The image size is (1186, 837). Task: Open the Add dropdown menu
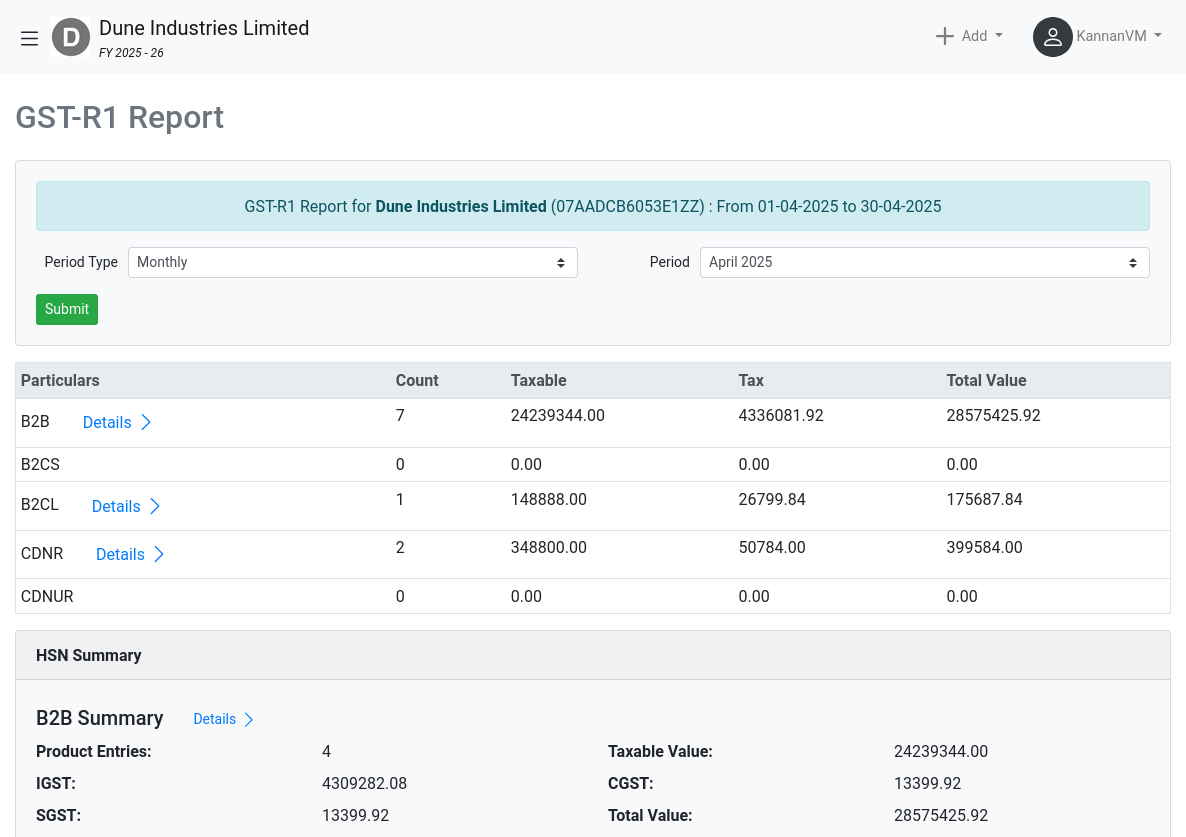pos(969,36)
